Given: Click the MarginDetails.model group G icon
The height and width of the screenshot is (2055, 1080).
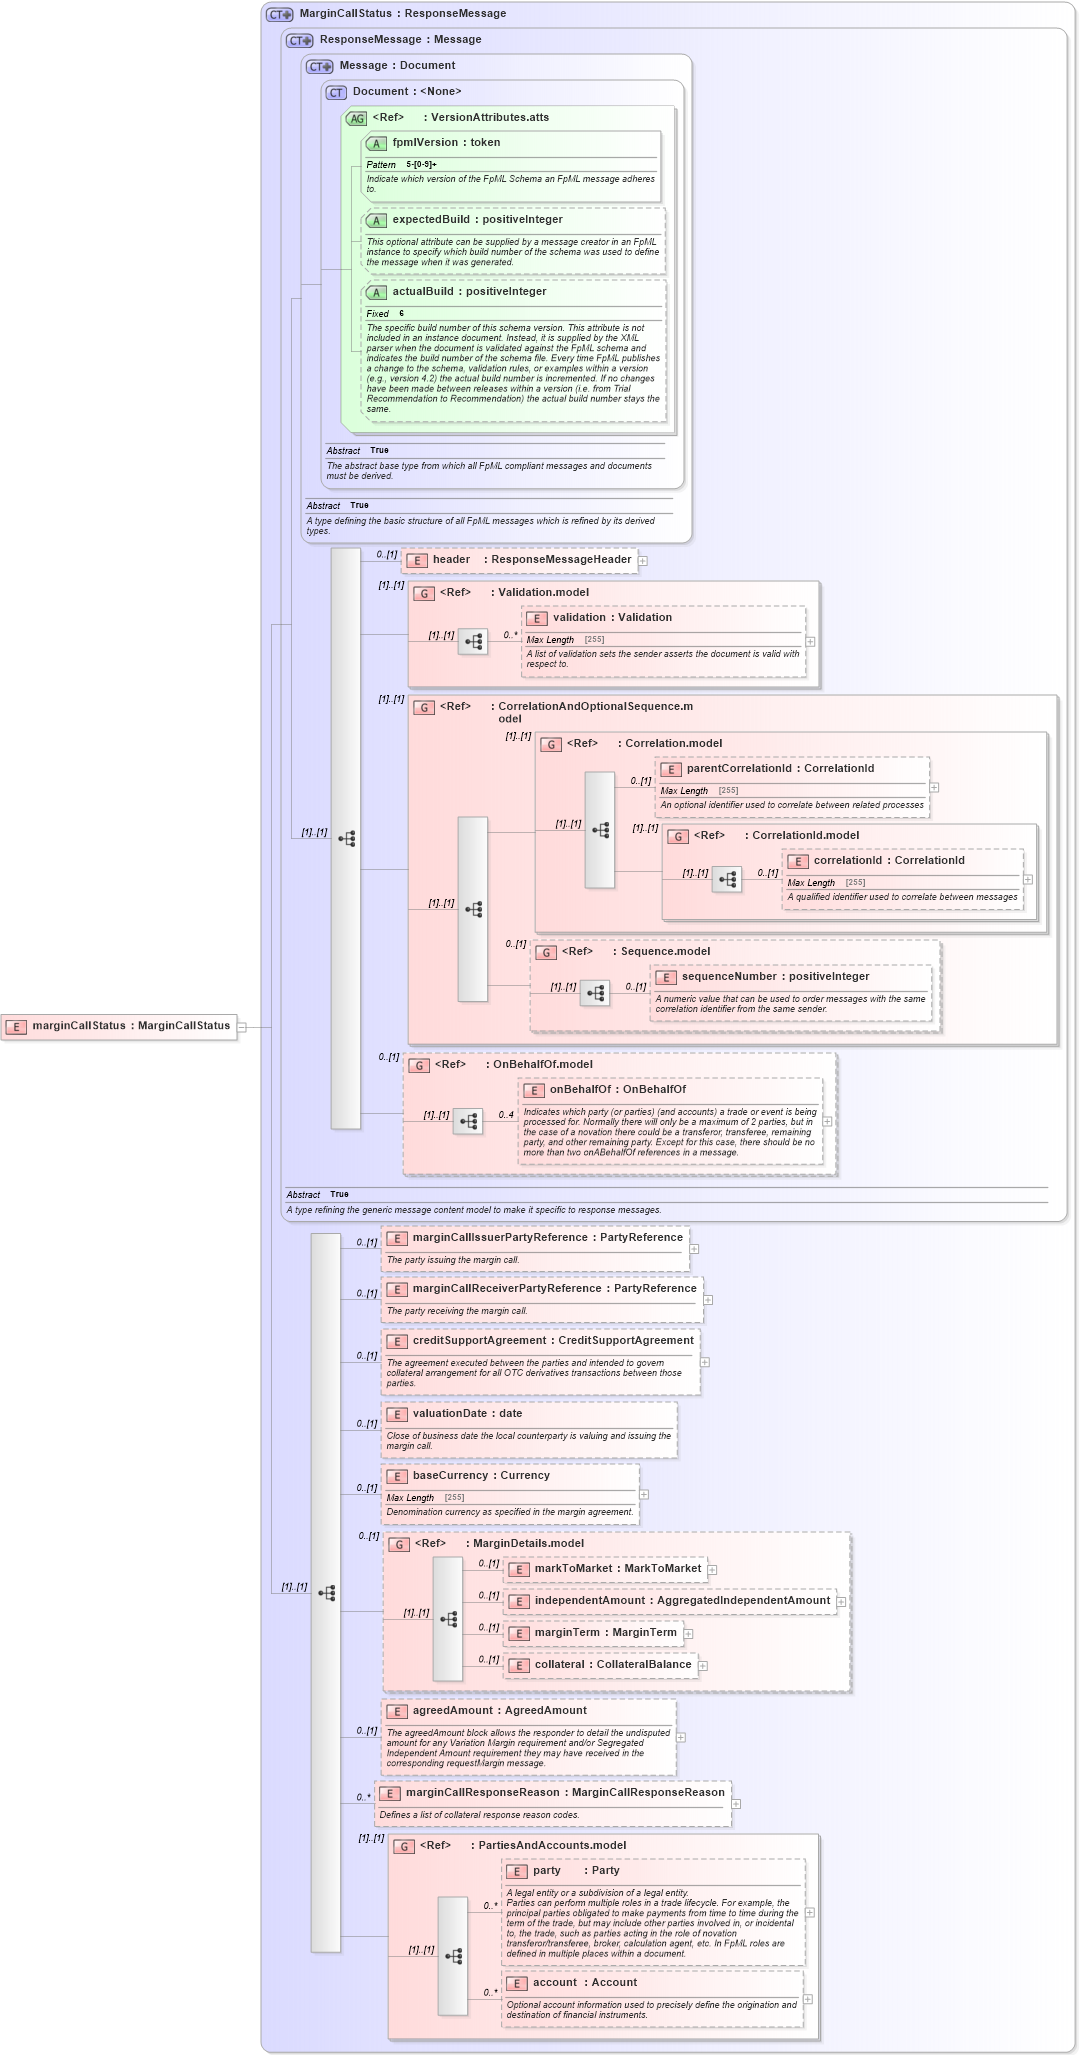Looking at the screenshot, I should 399,1545.
